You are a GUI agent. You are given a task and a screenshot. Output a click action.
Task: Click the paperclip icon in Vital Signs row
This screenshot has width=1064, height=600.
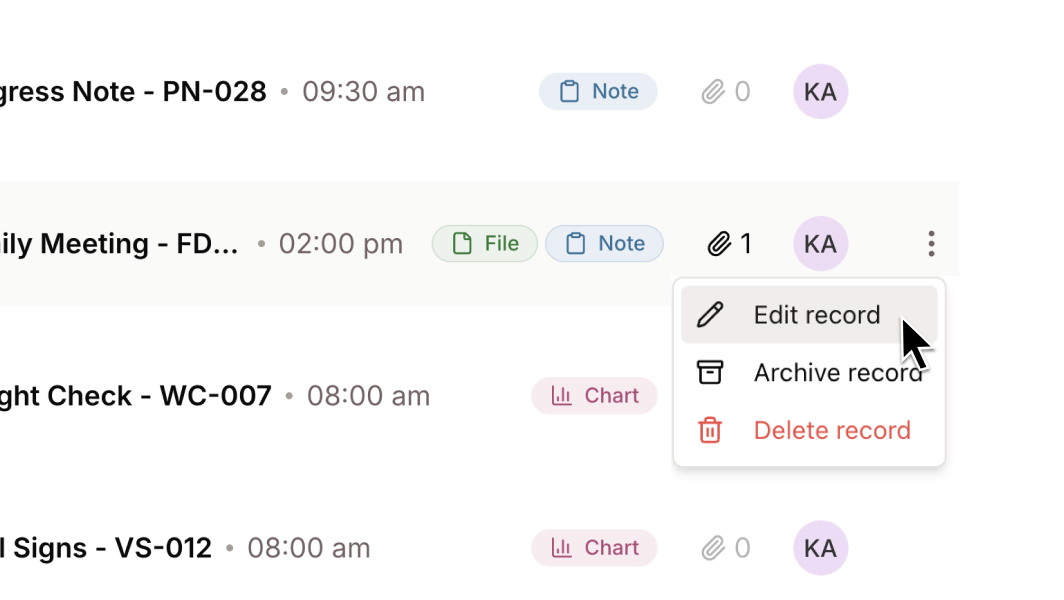[713, 548]
